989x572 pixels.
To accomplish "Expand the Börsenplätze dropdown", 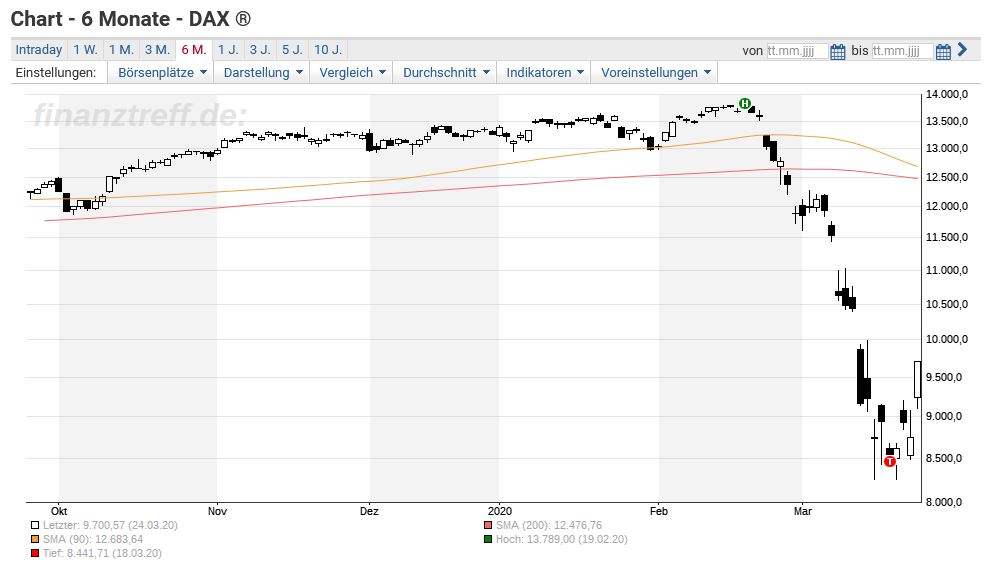I will tap(161, 73).
